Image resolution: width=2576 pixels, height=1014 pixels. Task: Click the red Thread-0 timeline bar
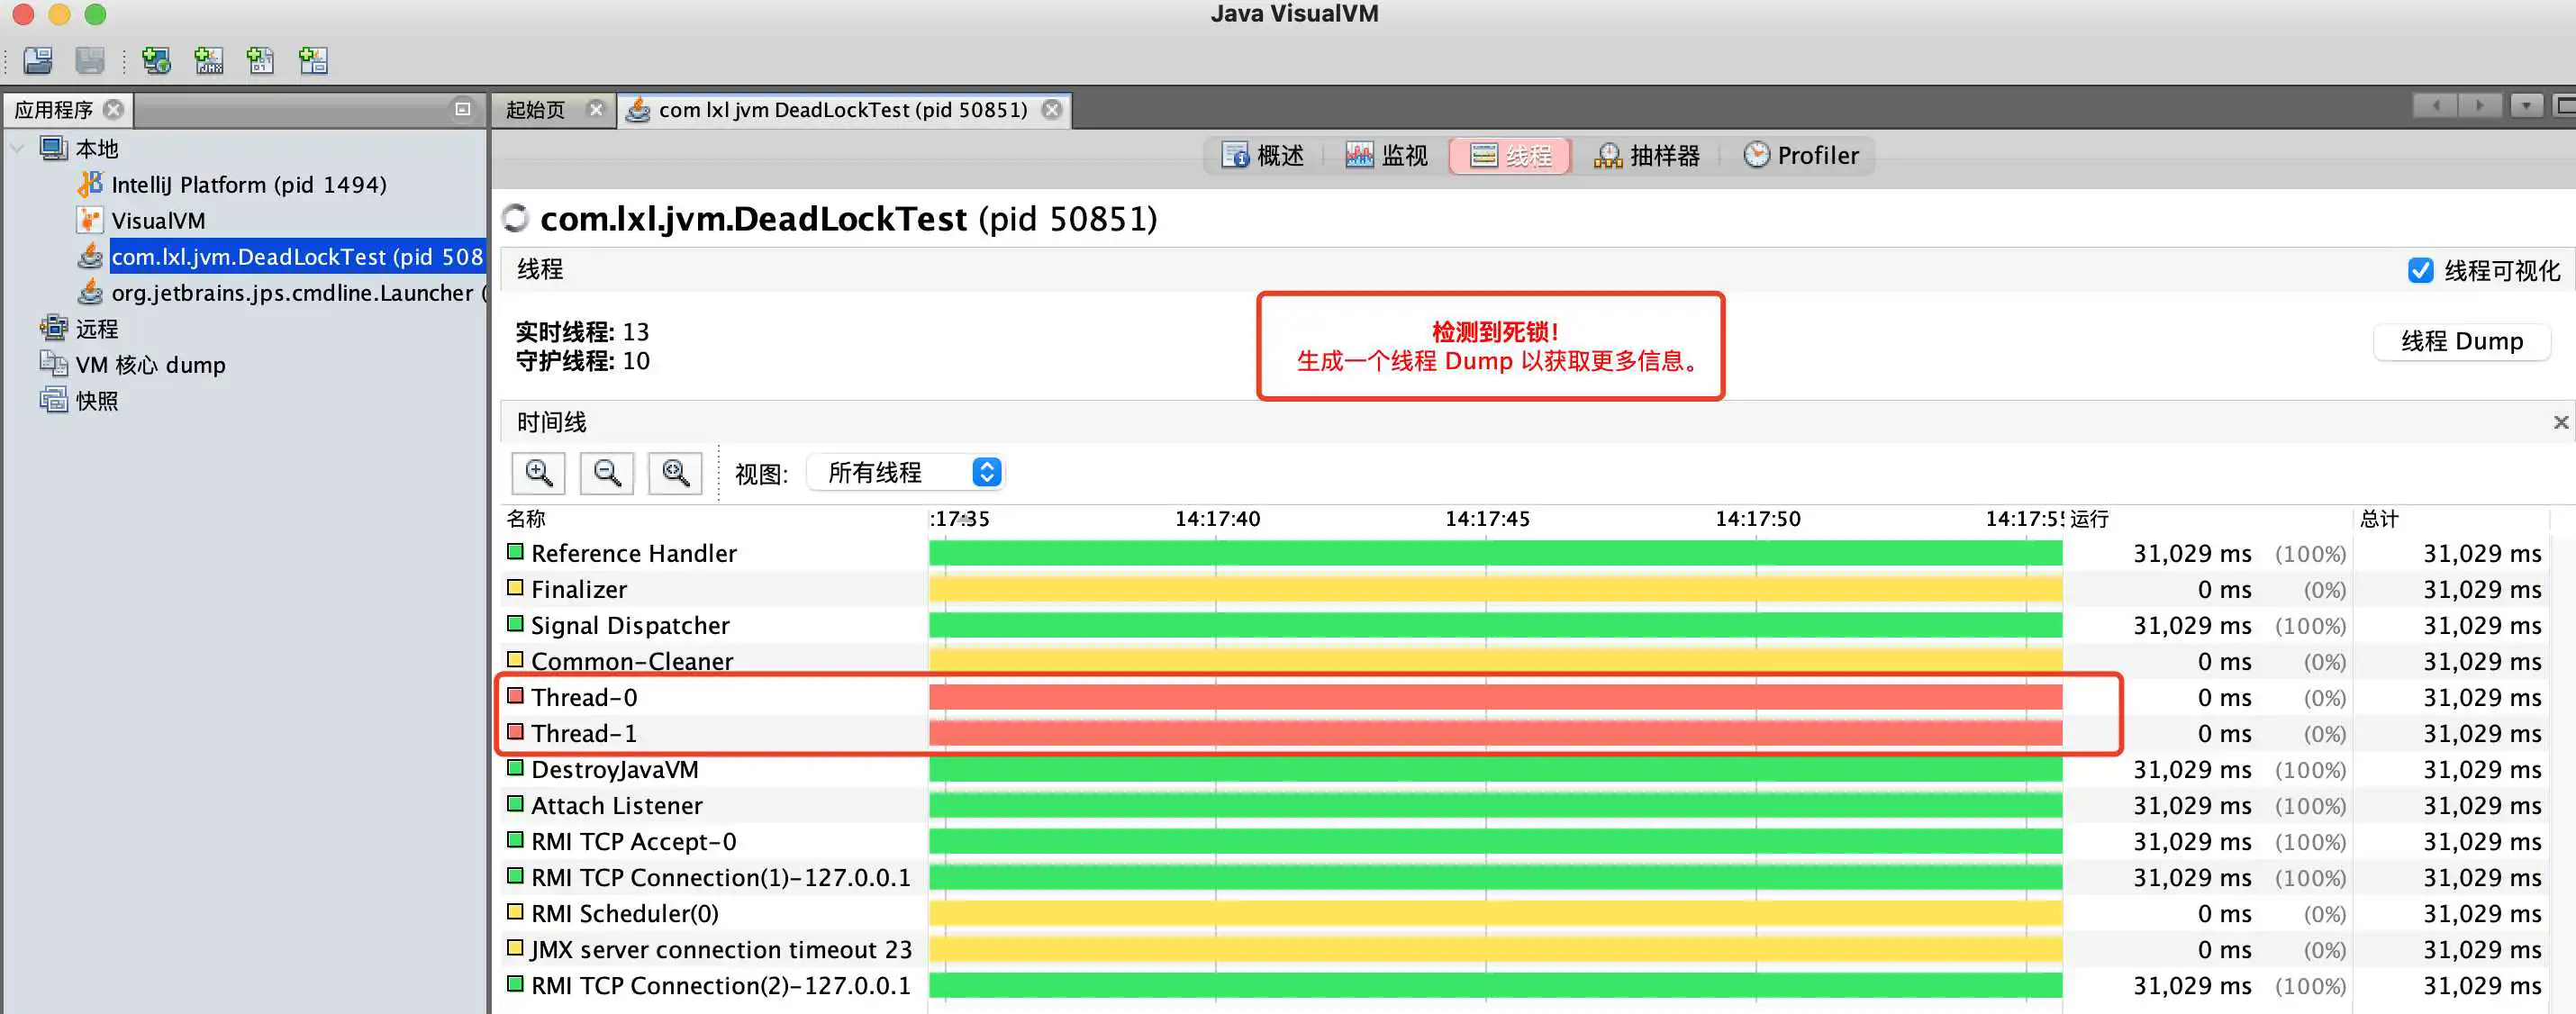(1494, 697)
